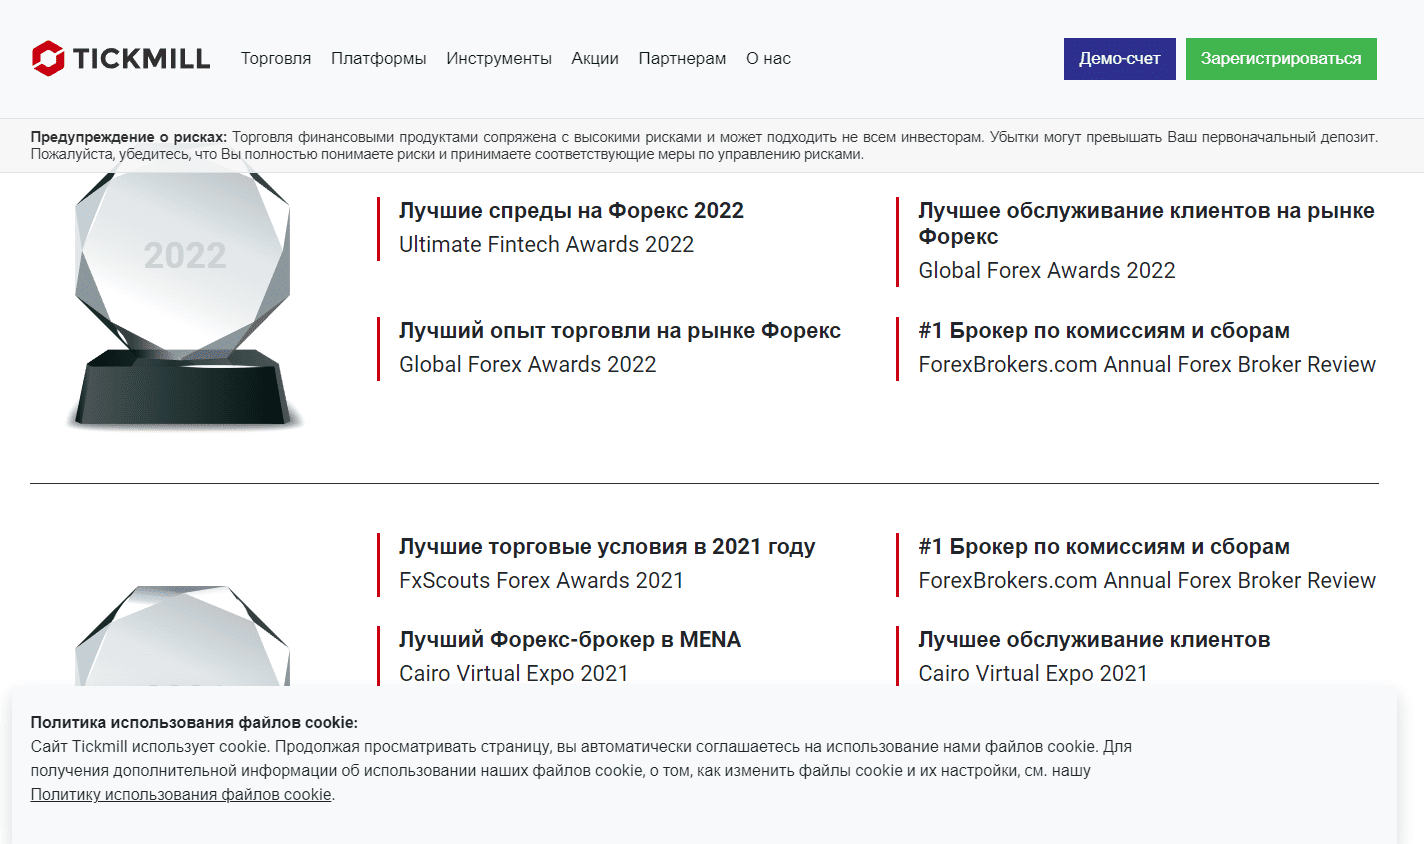Image resolution: width=1424 pixels, height=844 pixels.
Task: Open the Инструменты menu
Action: 499,59
